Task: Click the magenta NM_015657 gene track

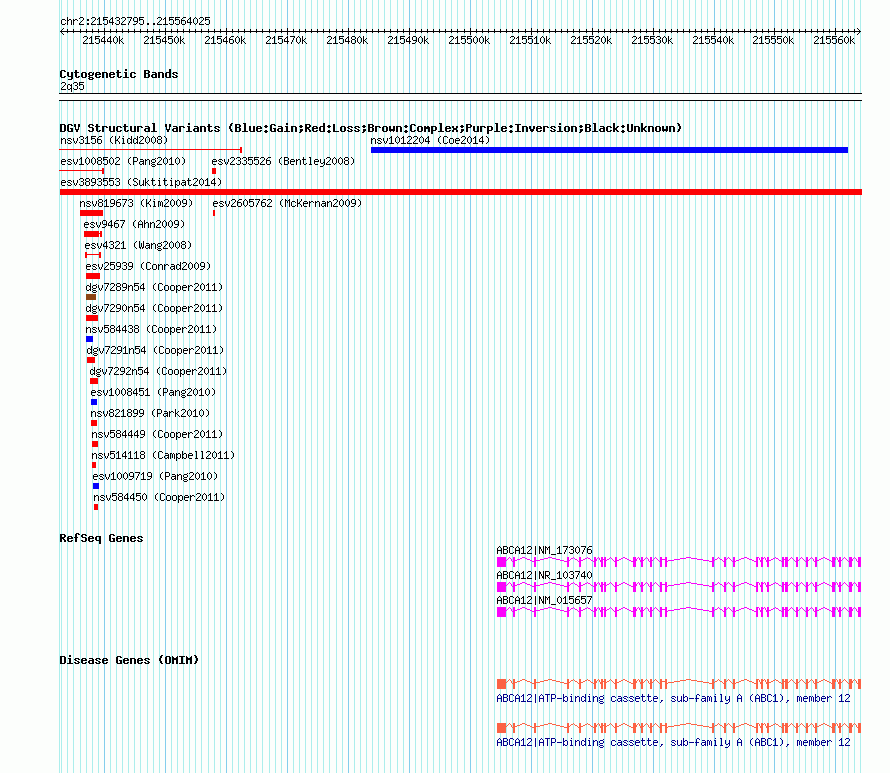Action: 679,612
